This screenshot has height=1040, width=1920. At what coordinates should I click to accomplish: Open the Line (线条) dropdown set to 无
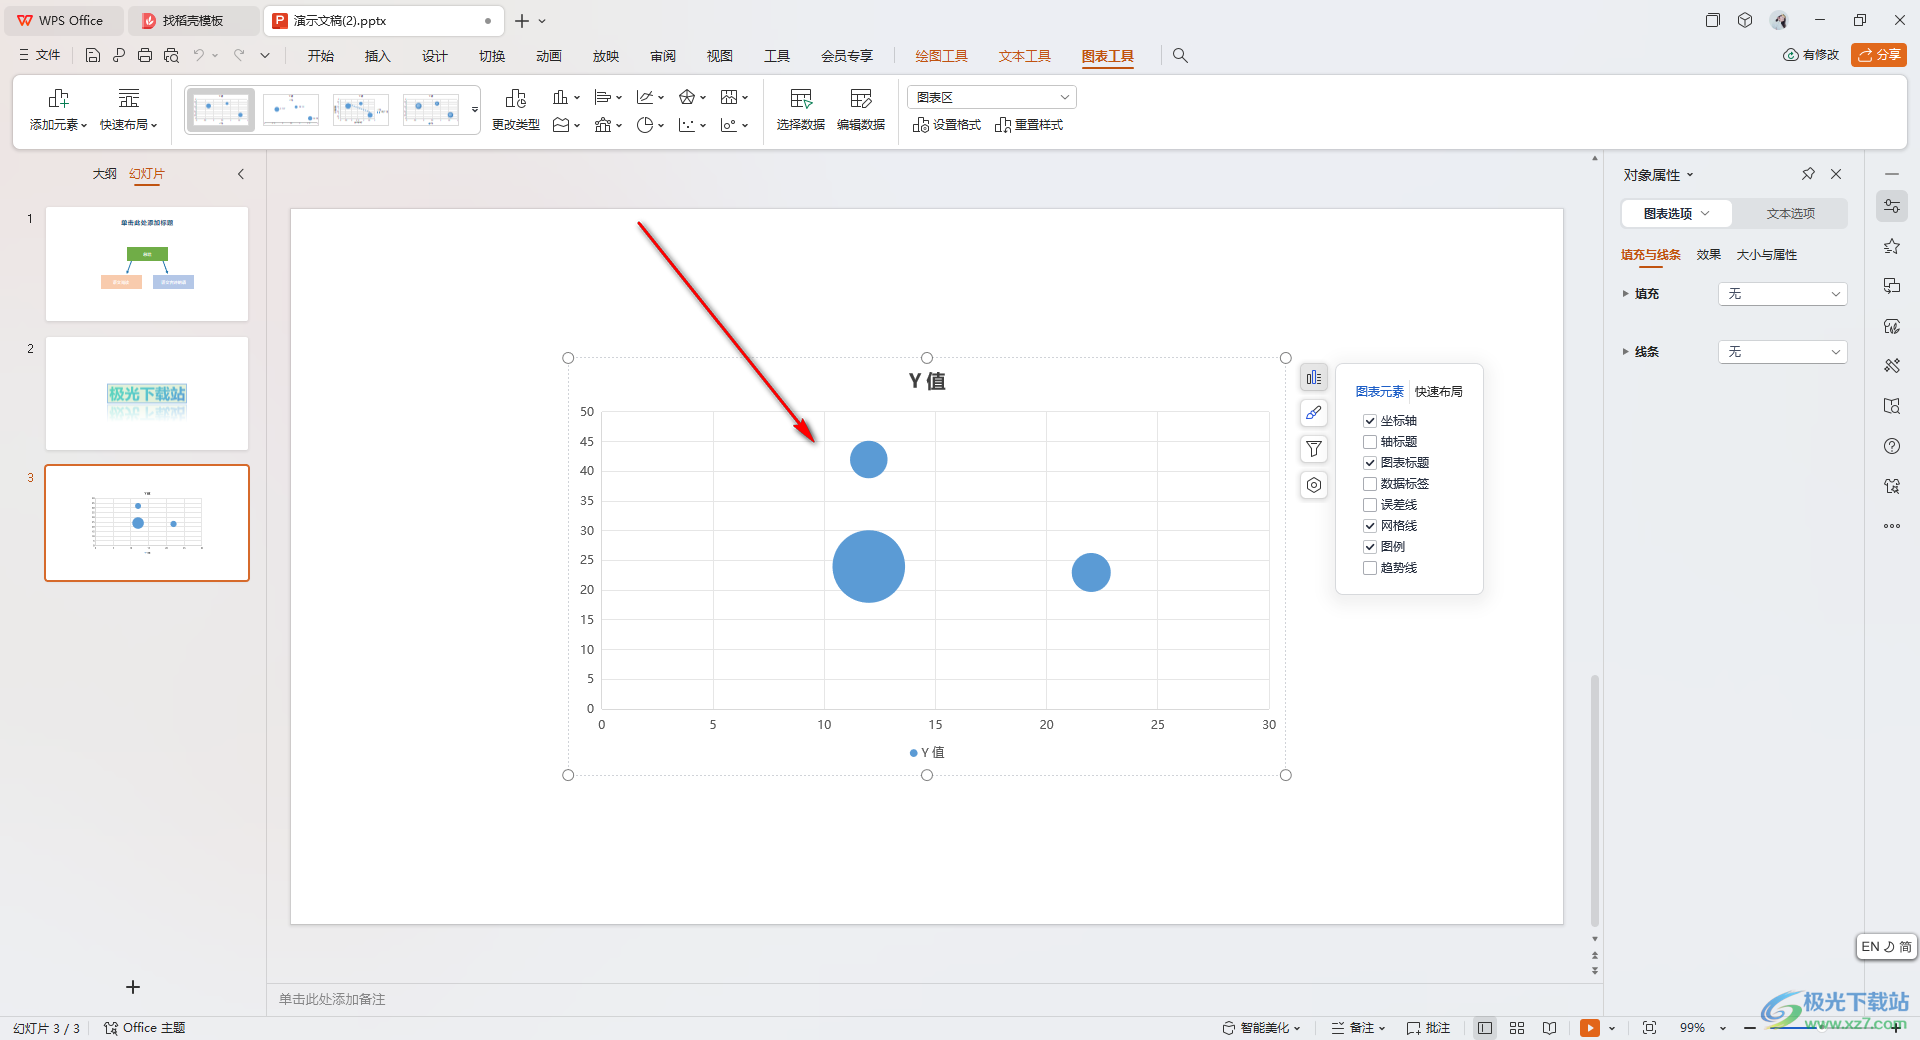(x=1782, y=352)
